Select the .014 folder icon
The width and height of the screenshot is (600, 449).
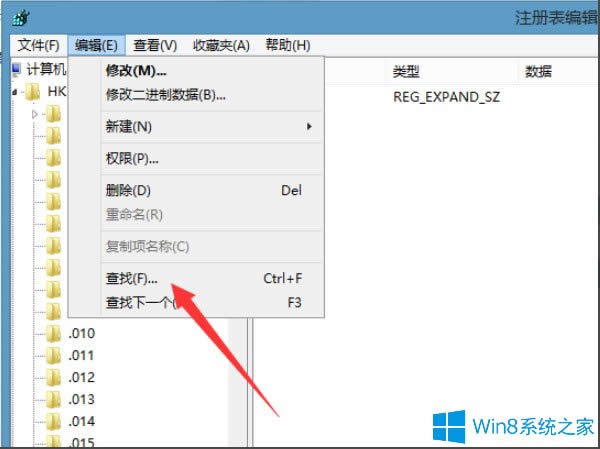54,421
